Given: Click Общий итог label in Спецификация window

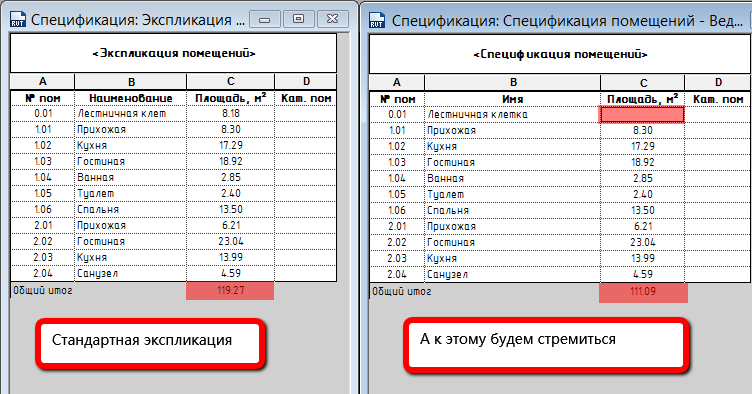Looking at the screenshot, I should click(402, 291).
